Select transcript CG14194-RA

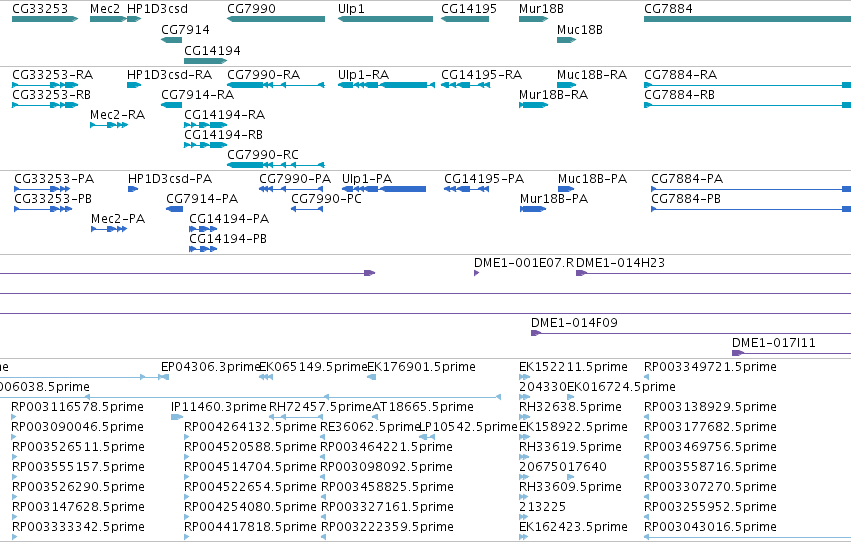tap(225, 115)
